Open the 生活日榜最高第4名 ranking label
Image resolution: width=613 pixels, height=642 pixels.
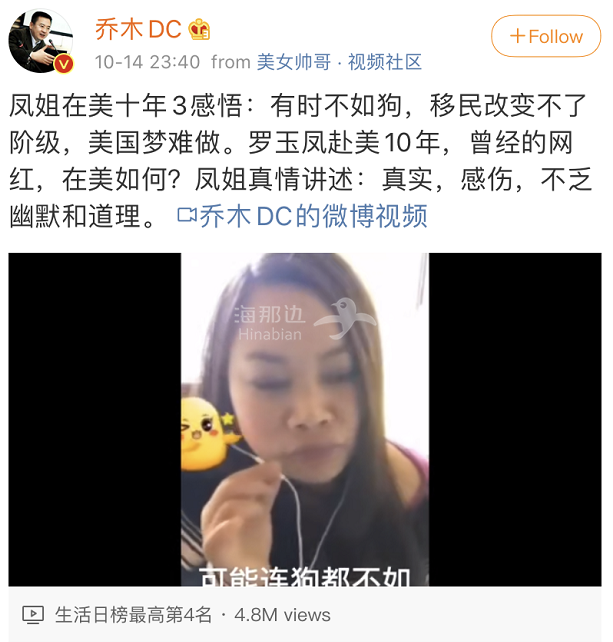(133, 615)
